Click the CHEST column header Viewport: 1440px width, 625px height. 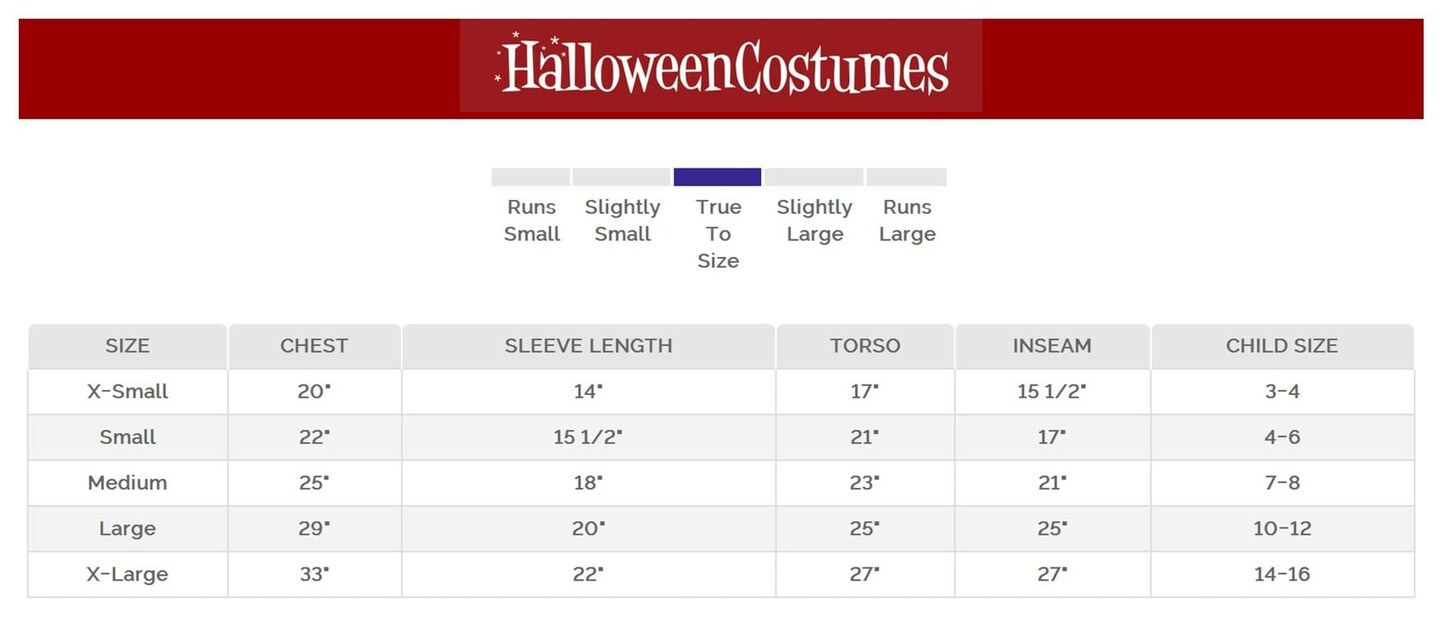[314, 346]
